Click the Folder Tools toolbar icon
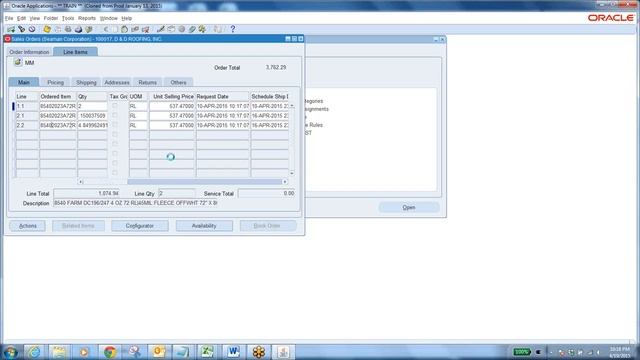 [x=202, y=29]
